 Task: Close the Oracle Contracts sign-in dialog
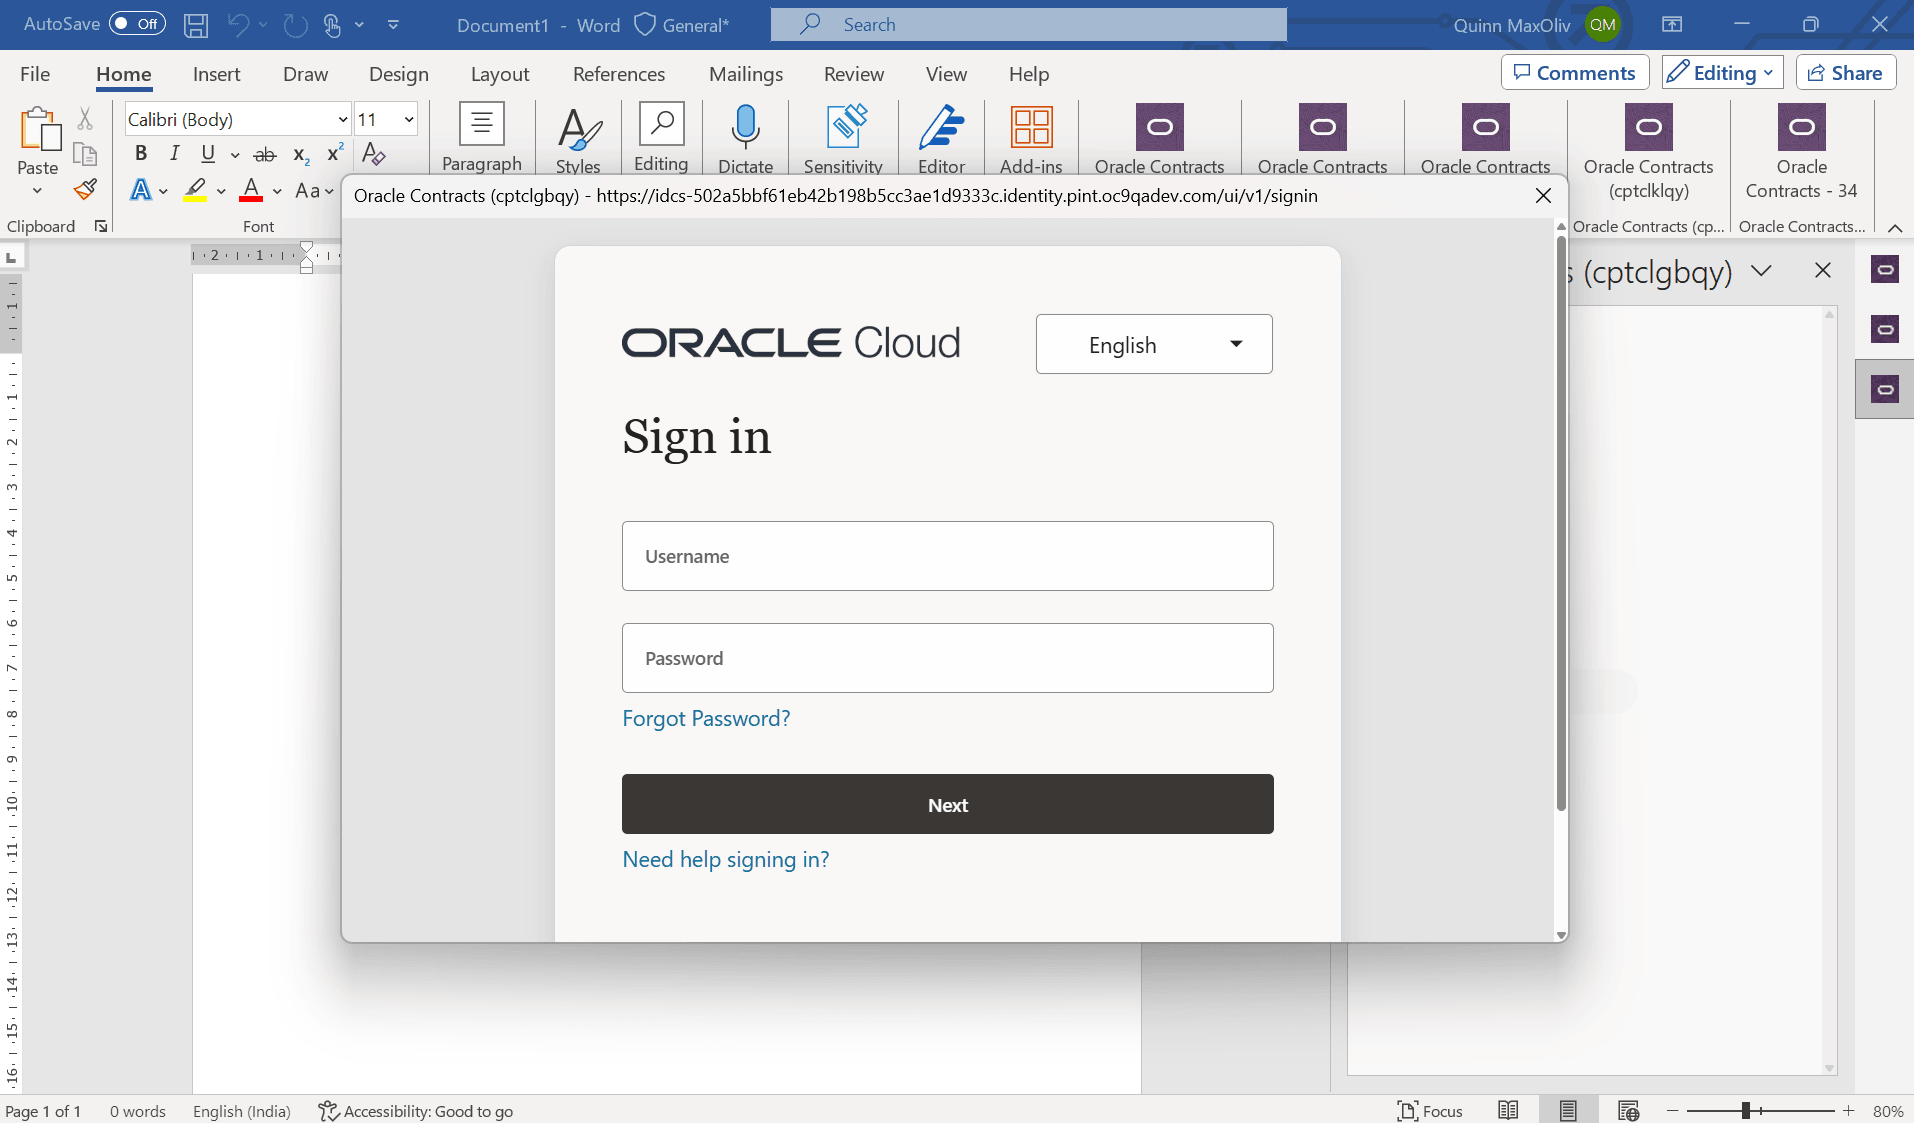[1543, 196]
